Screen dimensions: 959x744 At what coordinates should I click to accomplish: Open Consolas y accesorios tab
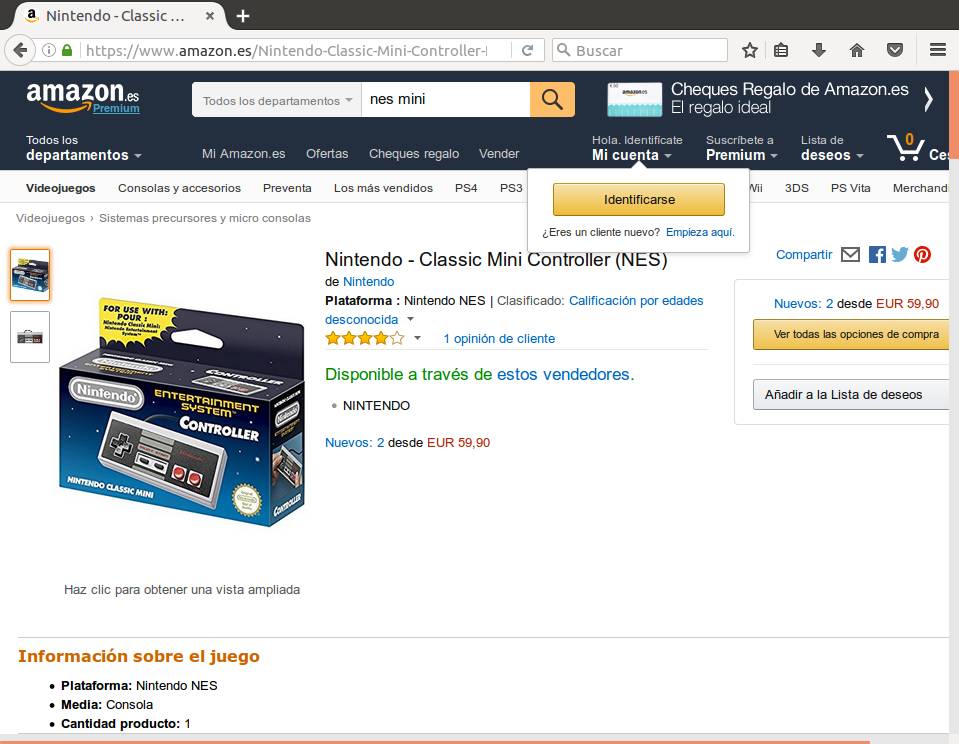coord(179,188)
